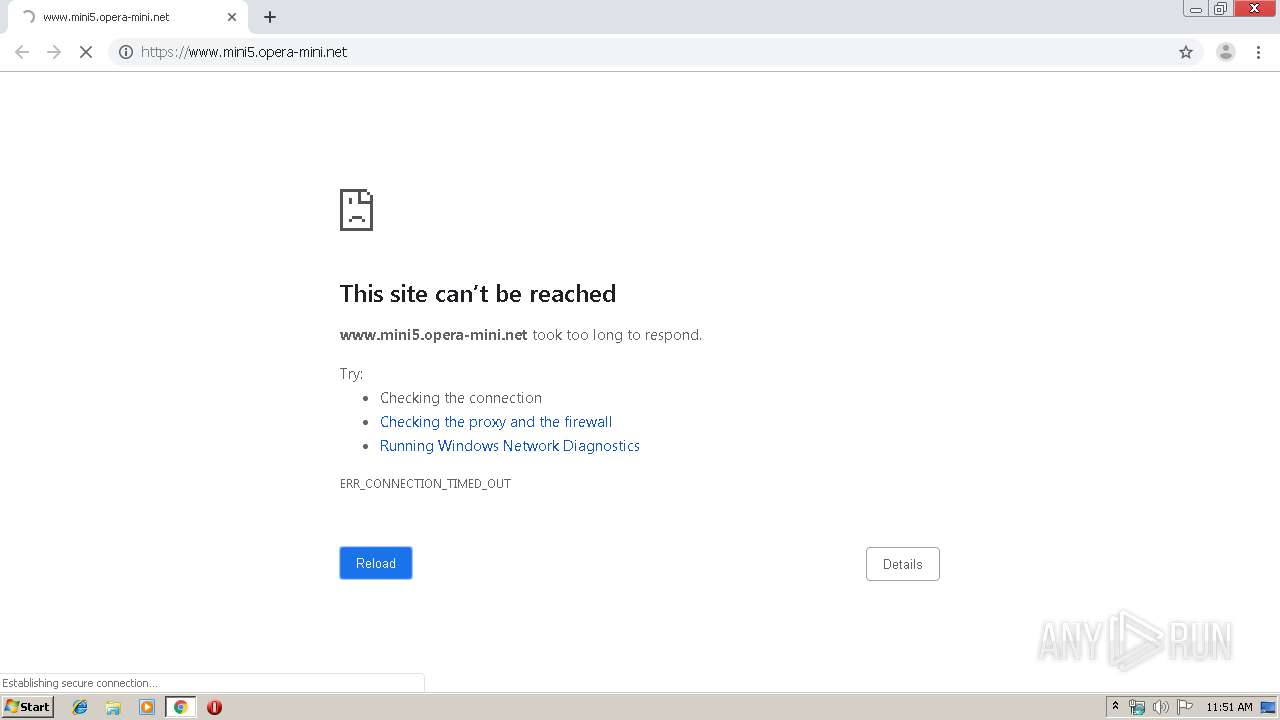Click the Details button
The width and height of the screenshot is (1280, 720).
tap(903, 564)
